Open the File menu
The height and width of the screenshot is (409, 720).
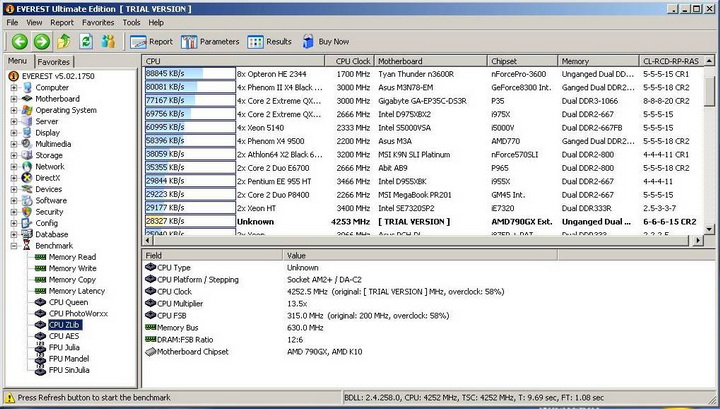[x=12, y=22]
